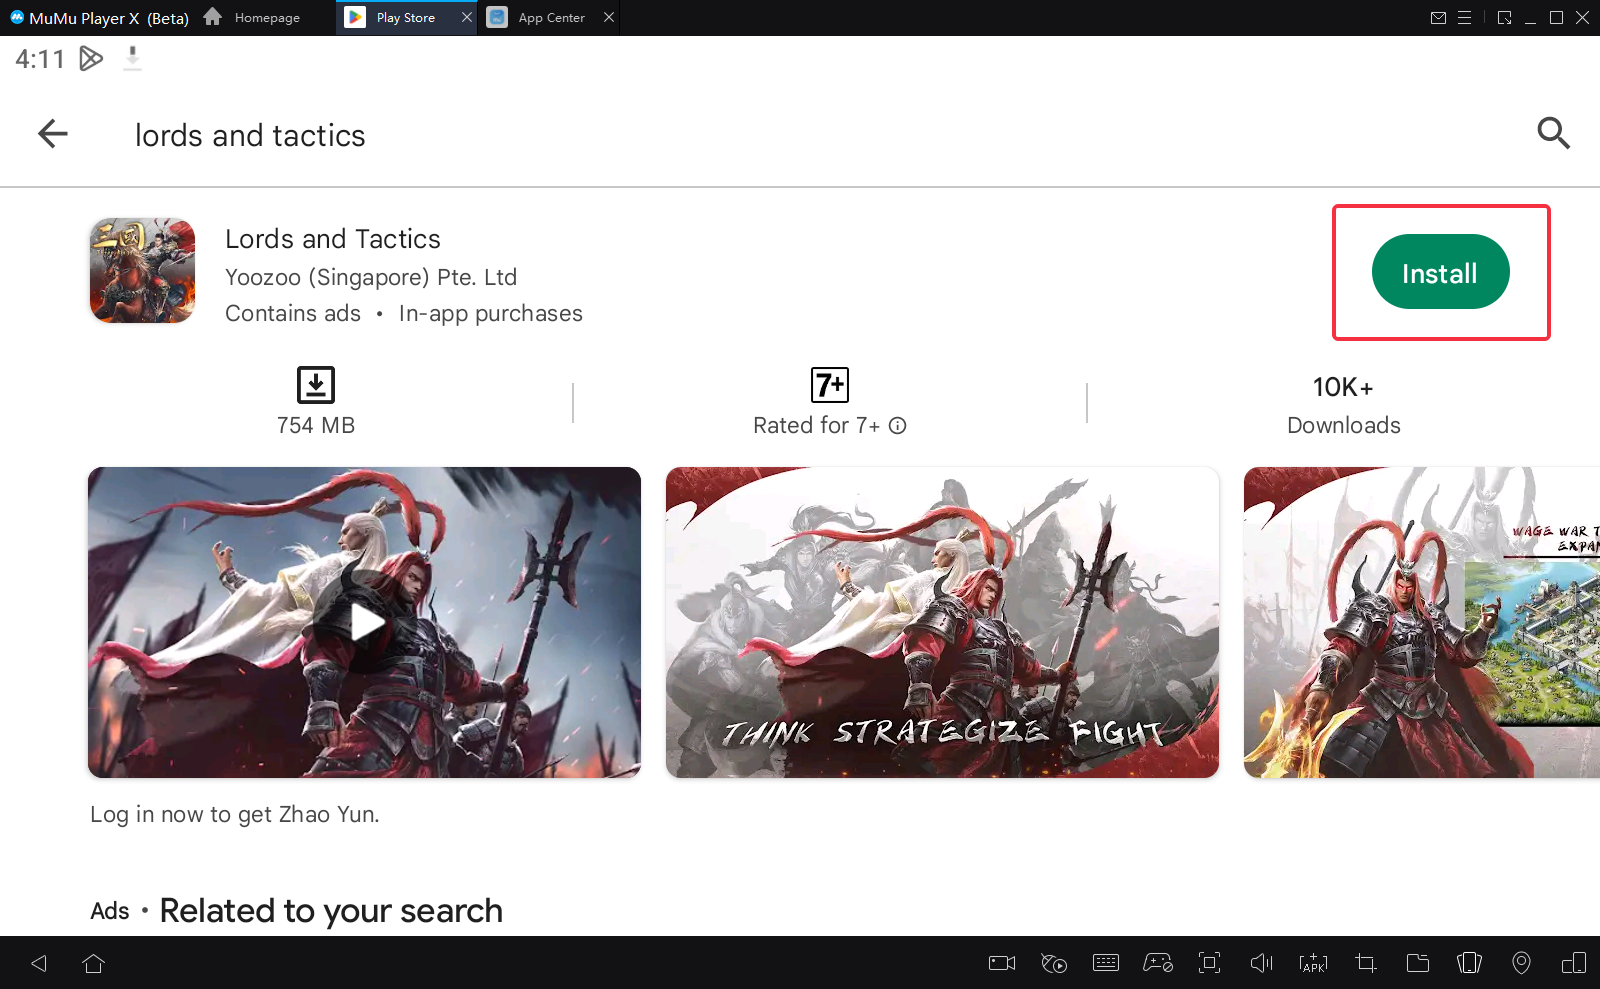This screenshot has height=989, width=1600.
Task: Rotate screen using the shake phone icon
Action: pos(1469,963)
